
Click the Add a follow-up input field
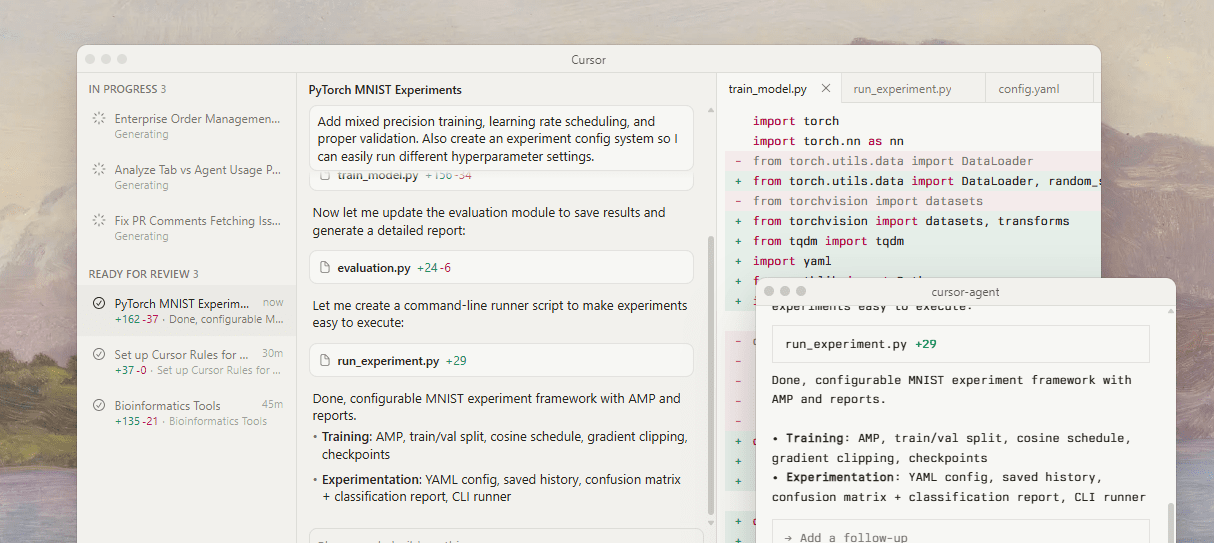(x=960, y=537)
